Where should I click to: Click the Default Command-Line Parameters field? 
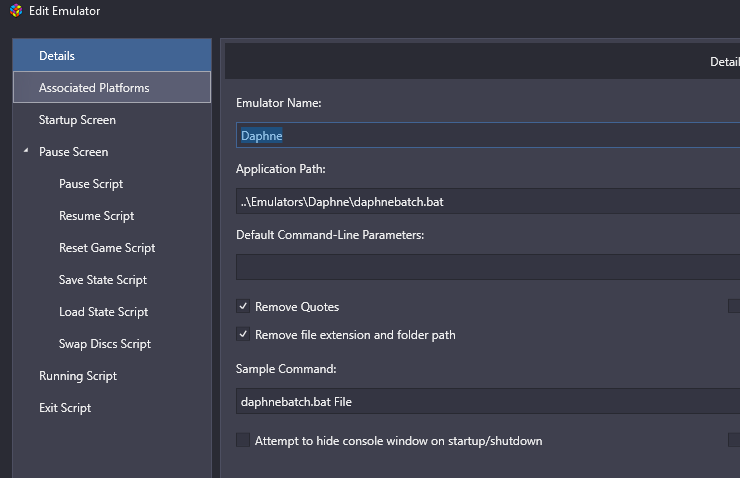(x=488, y=267)
